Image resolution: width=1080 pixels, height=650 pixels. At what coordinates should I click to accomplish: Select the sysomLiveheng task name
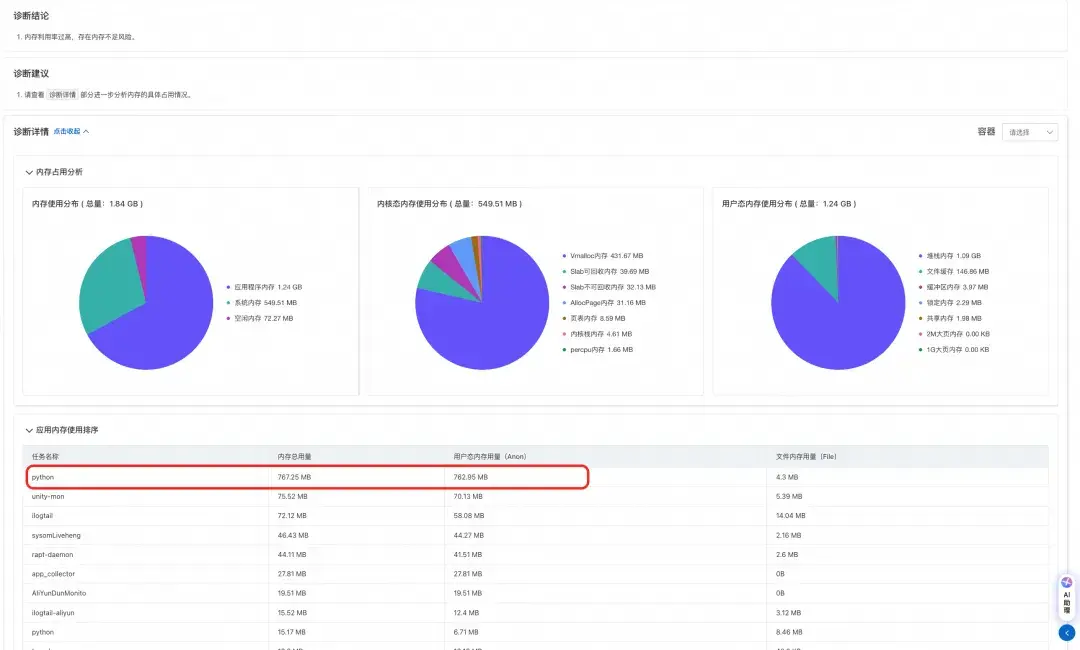click(56, 535)
